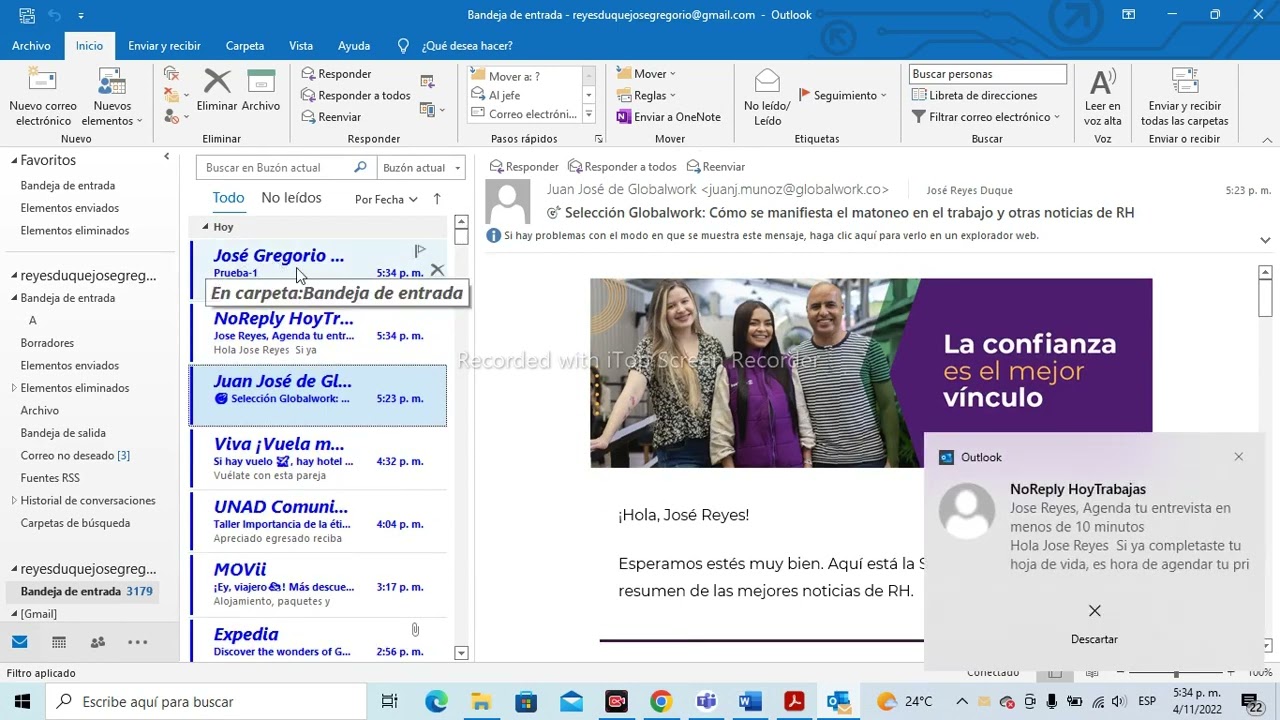Collapse the Hoy group header
Viewport: 1280px width, 720px height.
[x=205, y=227]
